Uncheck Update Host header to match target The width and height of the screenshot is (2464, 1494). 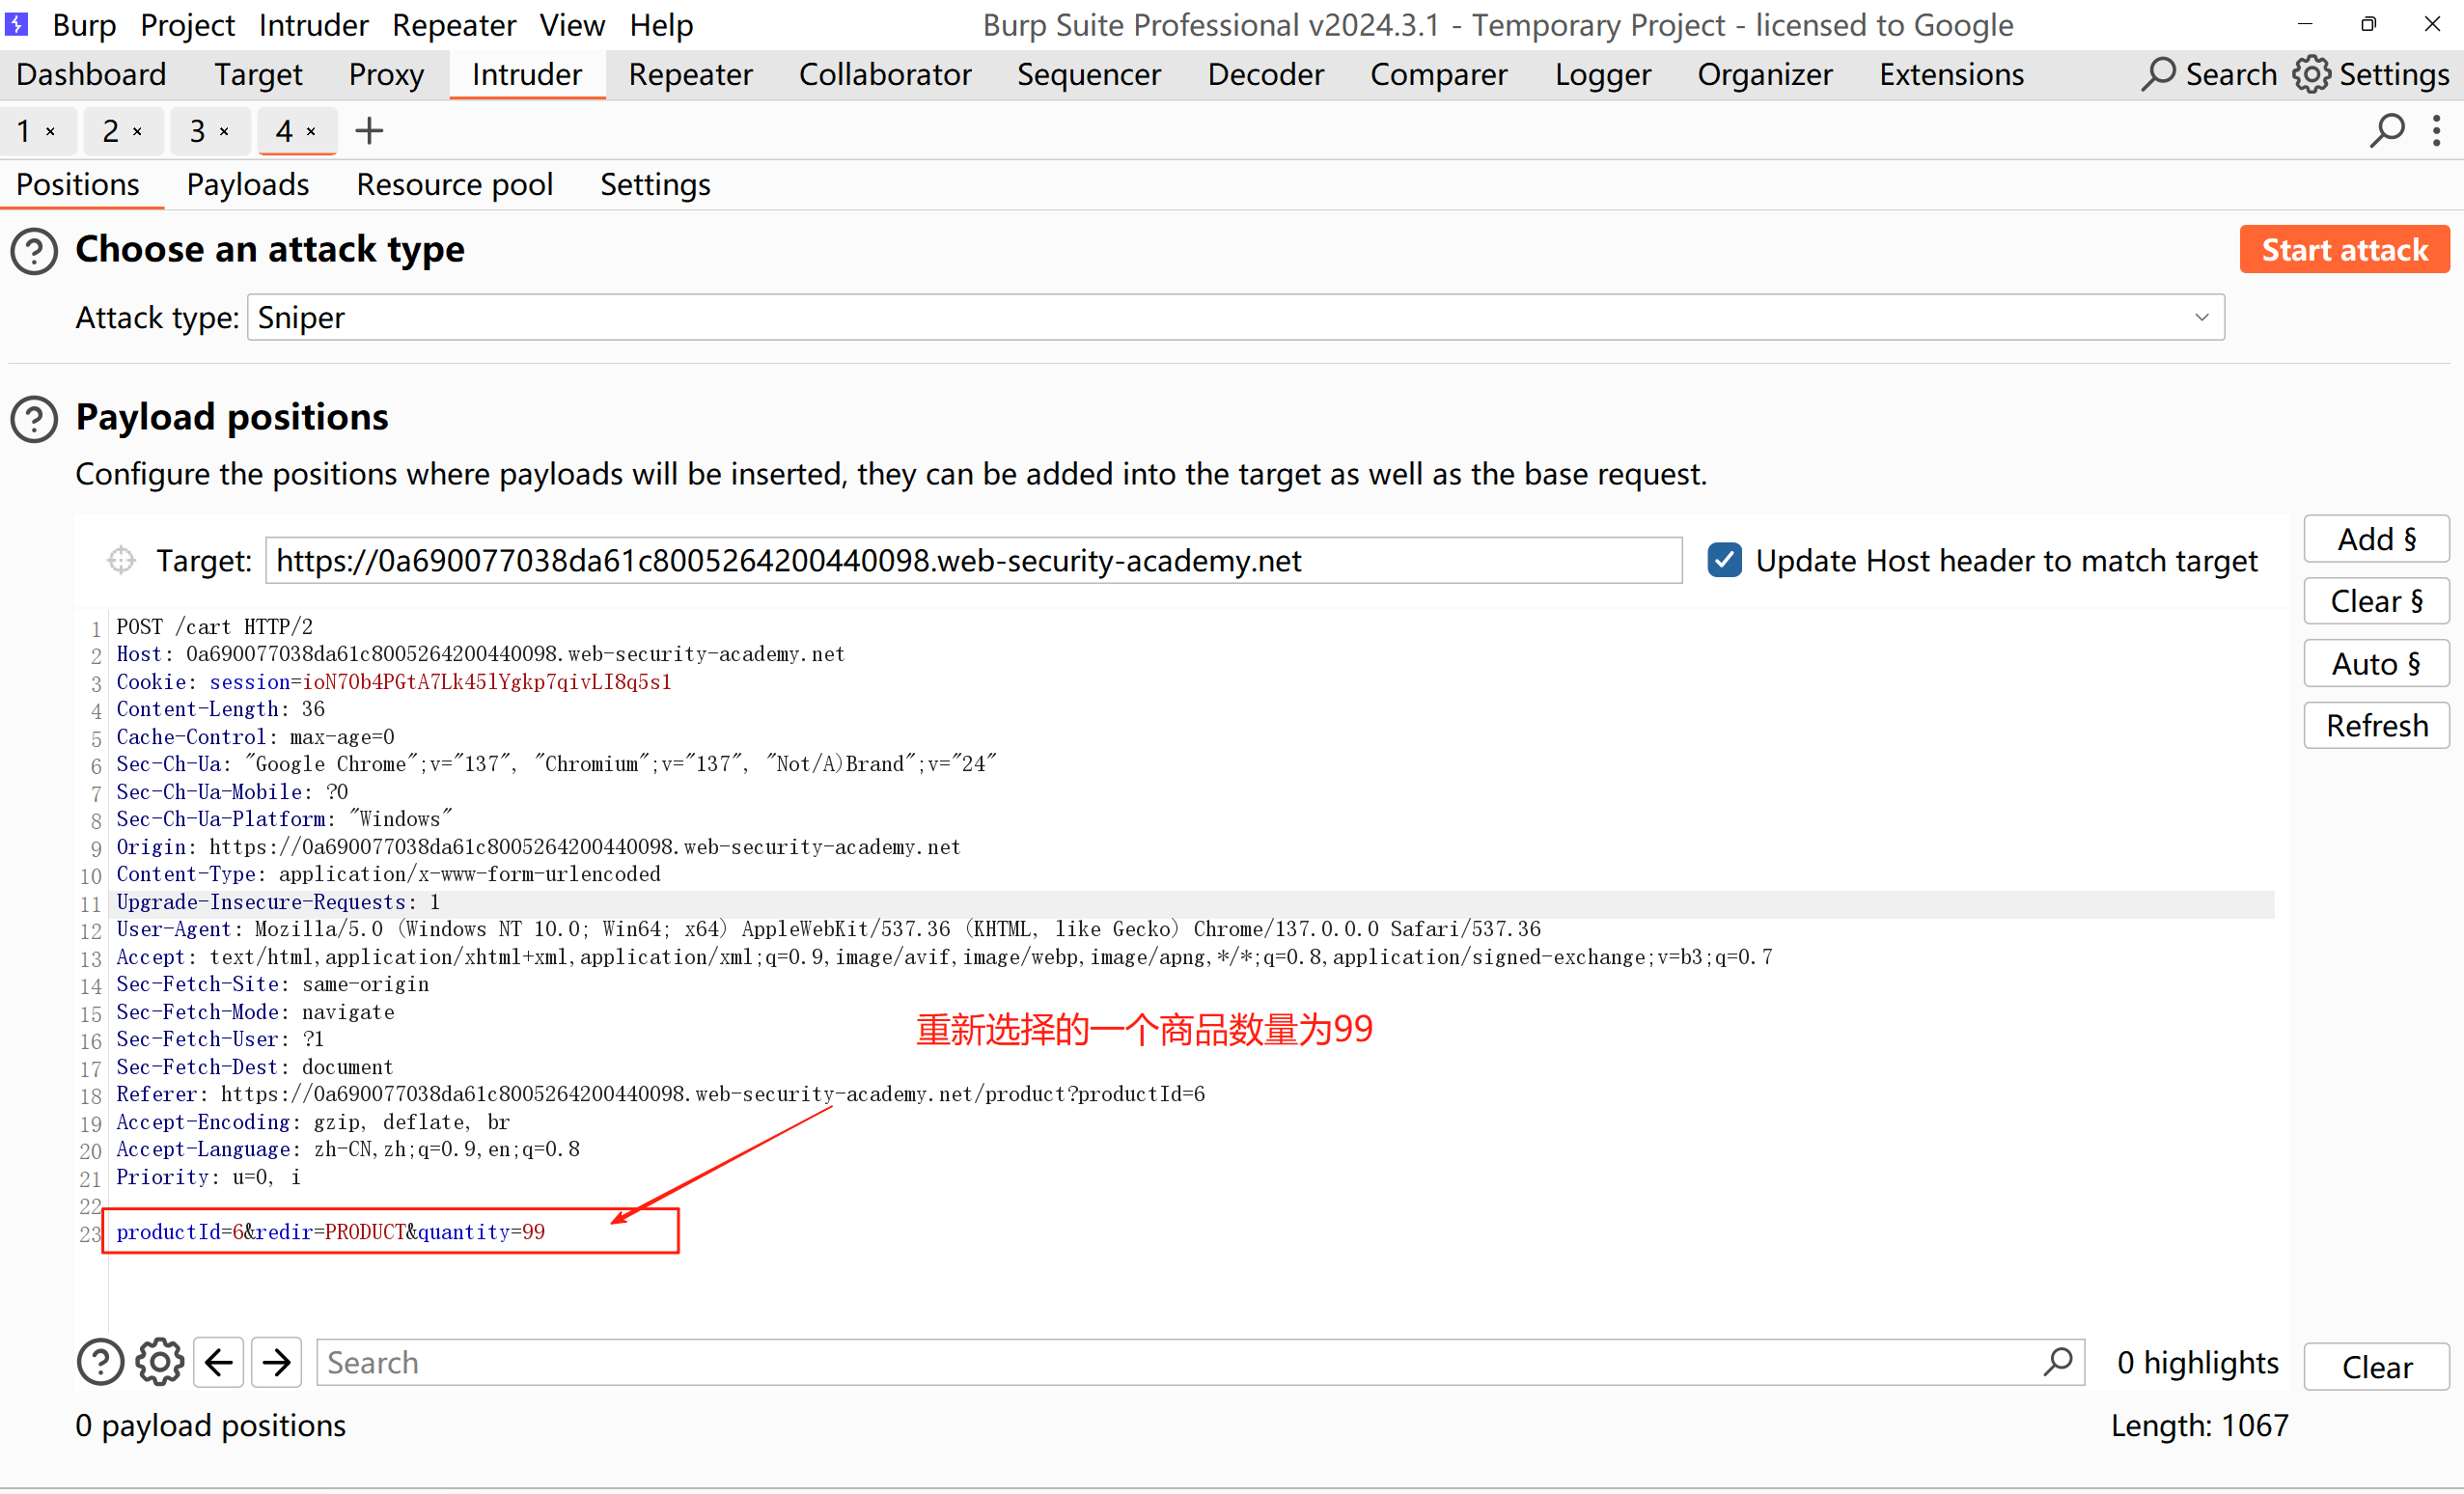[1725, 561]
